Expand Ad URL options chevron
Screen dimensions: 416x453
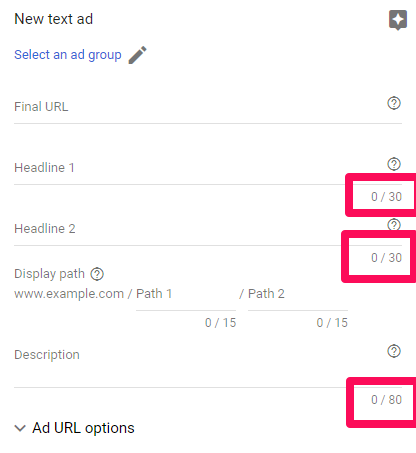[x=20, y=428]
